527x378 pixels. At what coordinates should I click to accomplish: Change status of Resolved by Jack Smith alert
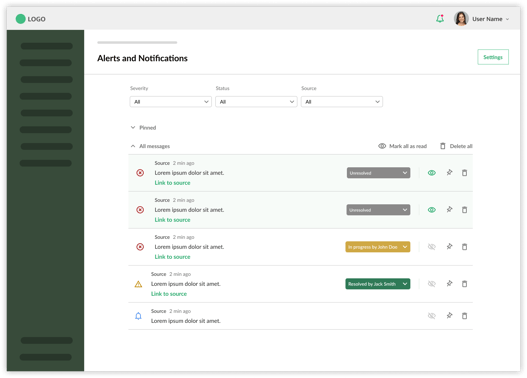(377, 284)
